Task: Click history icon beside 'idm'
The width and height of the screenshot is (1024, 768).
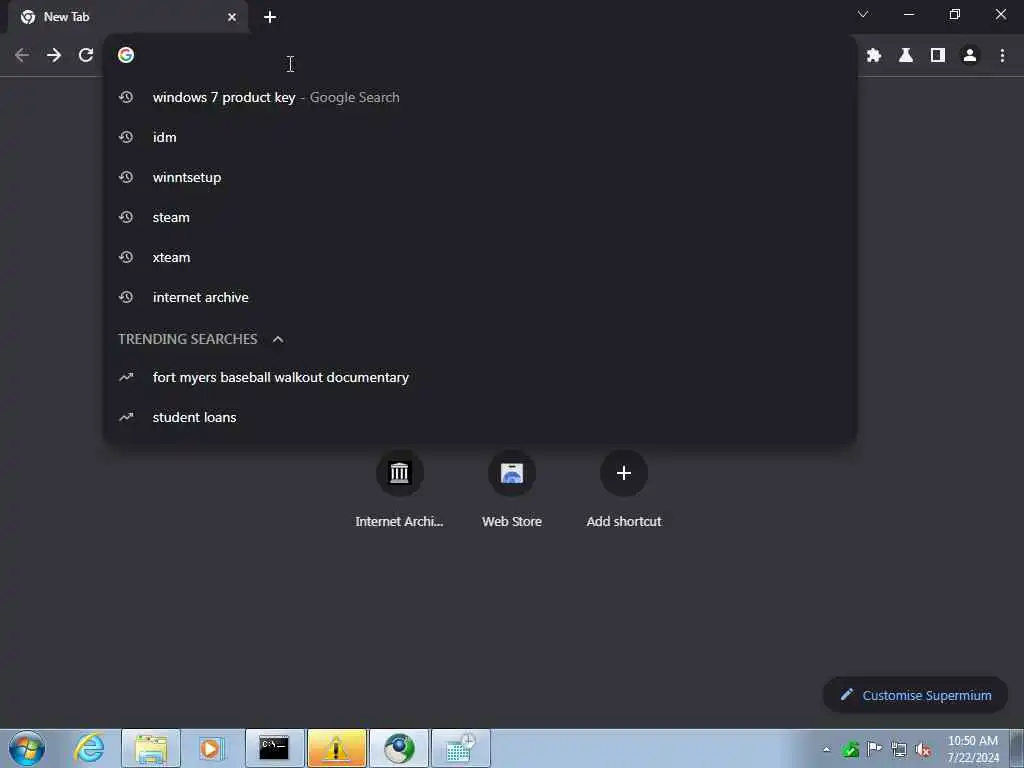Action: (126, 137)
